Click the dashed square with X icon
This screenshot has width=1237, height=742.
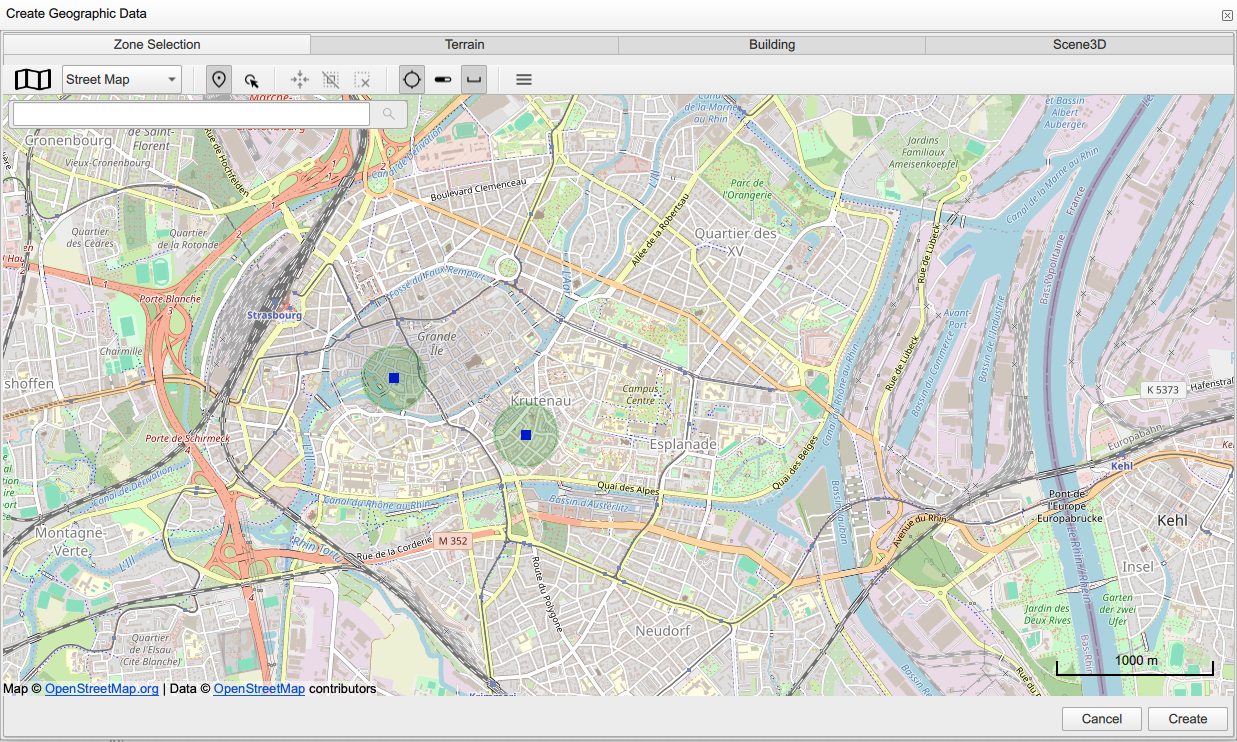tap(363, 80)
